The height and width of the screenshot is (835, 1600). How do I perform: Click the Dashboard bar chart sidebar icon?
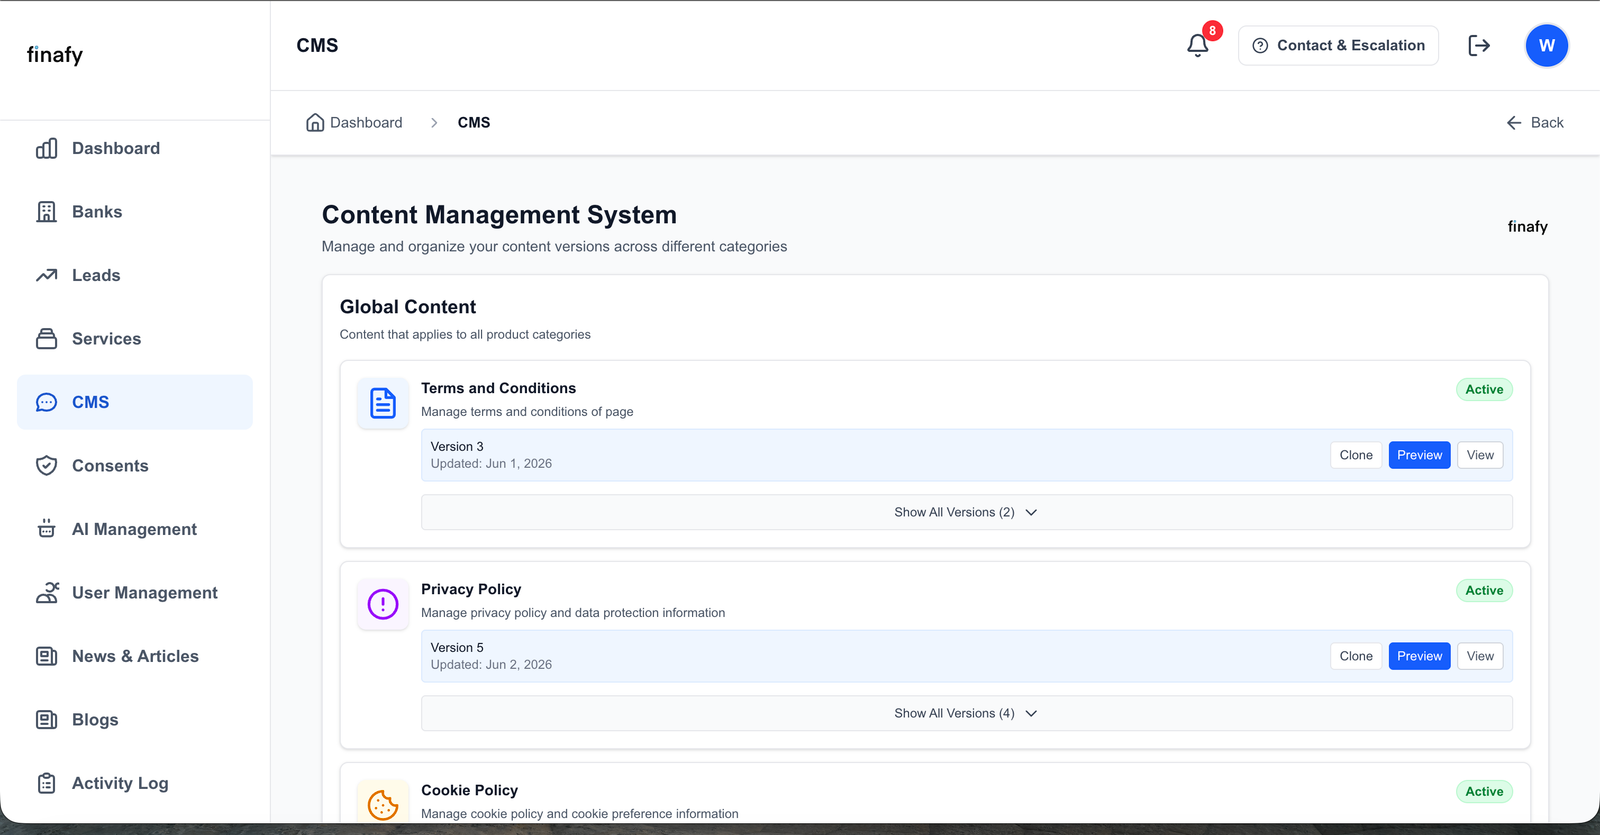click(47, 148)
